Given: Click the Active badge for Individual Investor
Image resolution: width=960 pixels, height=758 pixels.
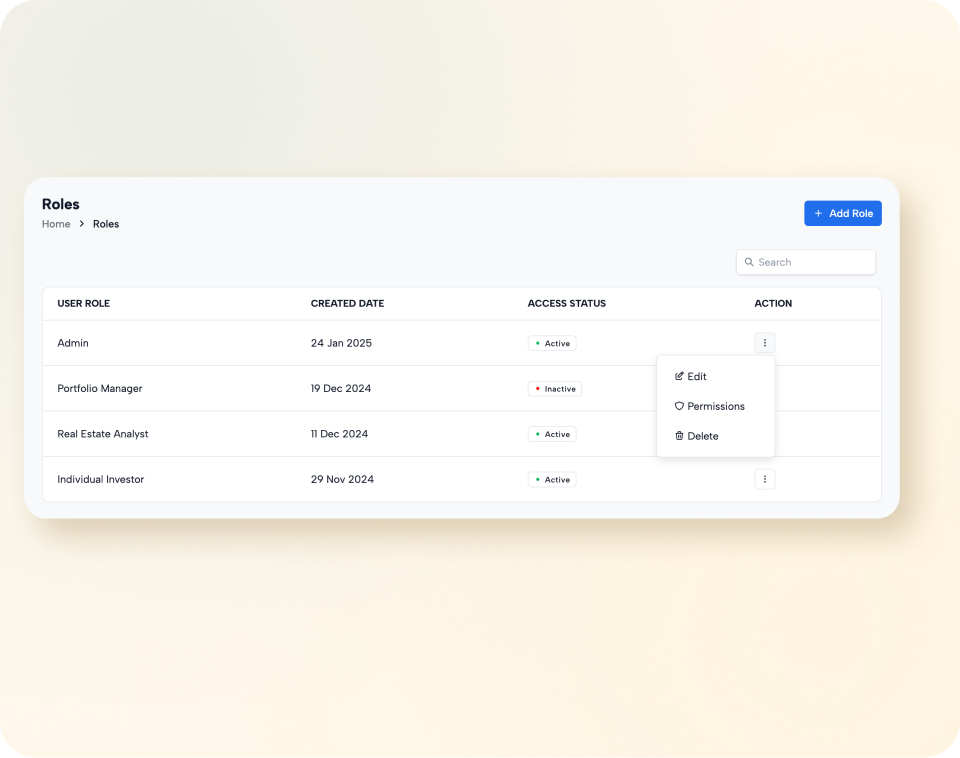Looking at the screenshot, I should (552, 480).
